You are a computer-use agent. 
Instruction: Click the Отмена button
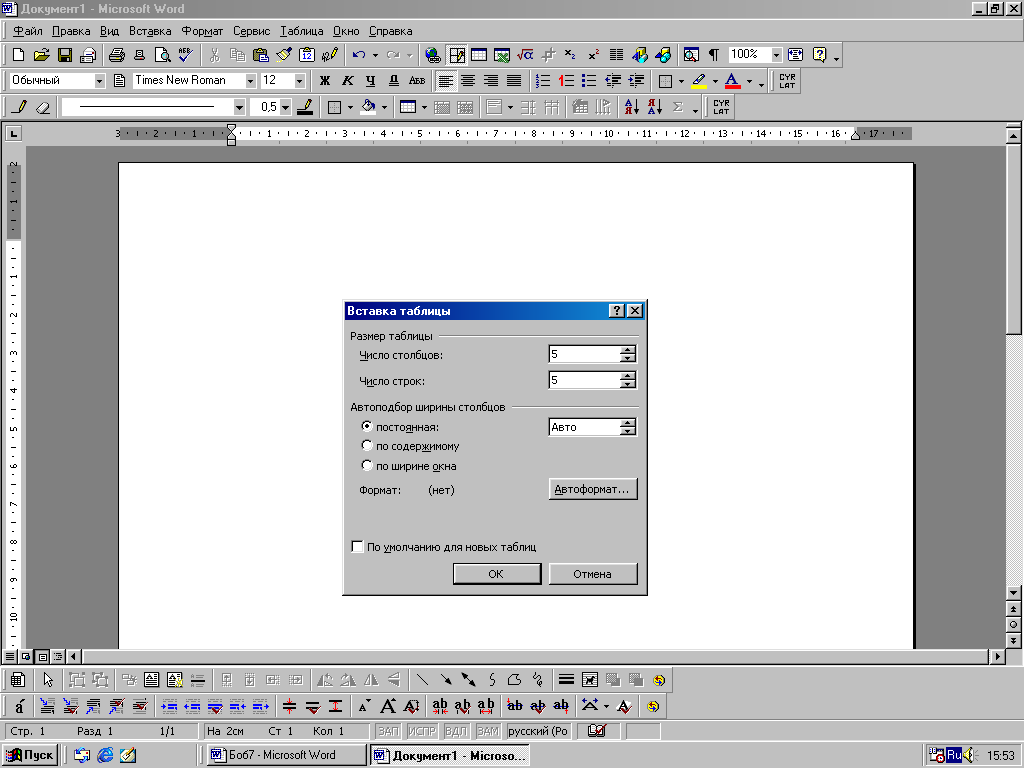(593, 573)
